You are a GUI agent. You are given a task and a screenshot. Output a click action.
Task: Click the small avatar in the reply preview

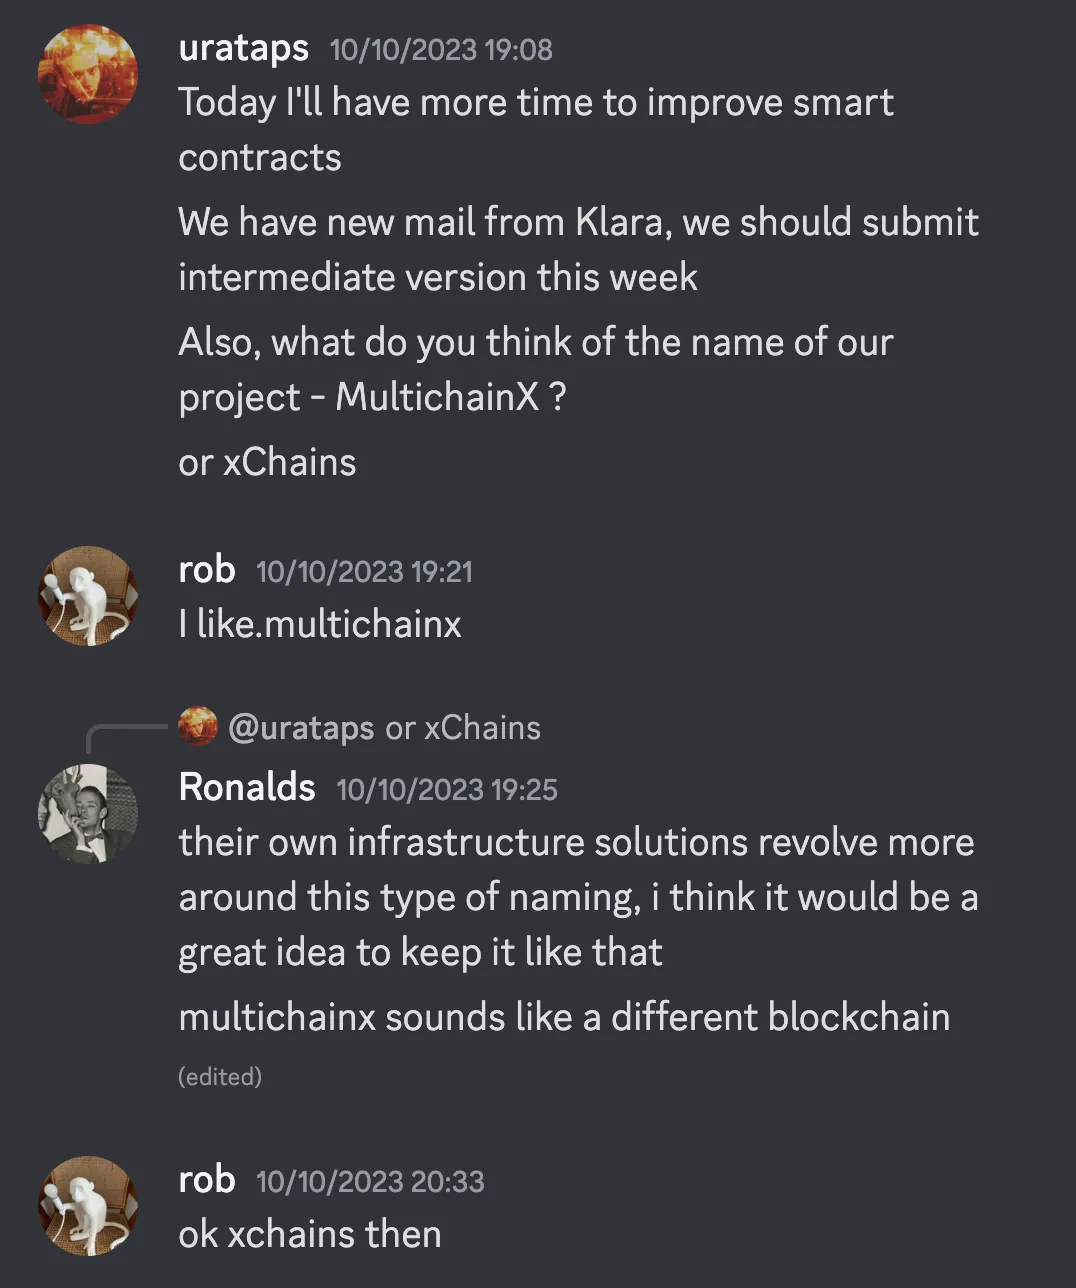198,727
